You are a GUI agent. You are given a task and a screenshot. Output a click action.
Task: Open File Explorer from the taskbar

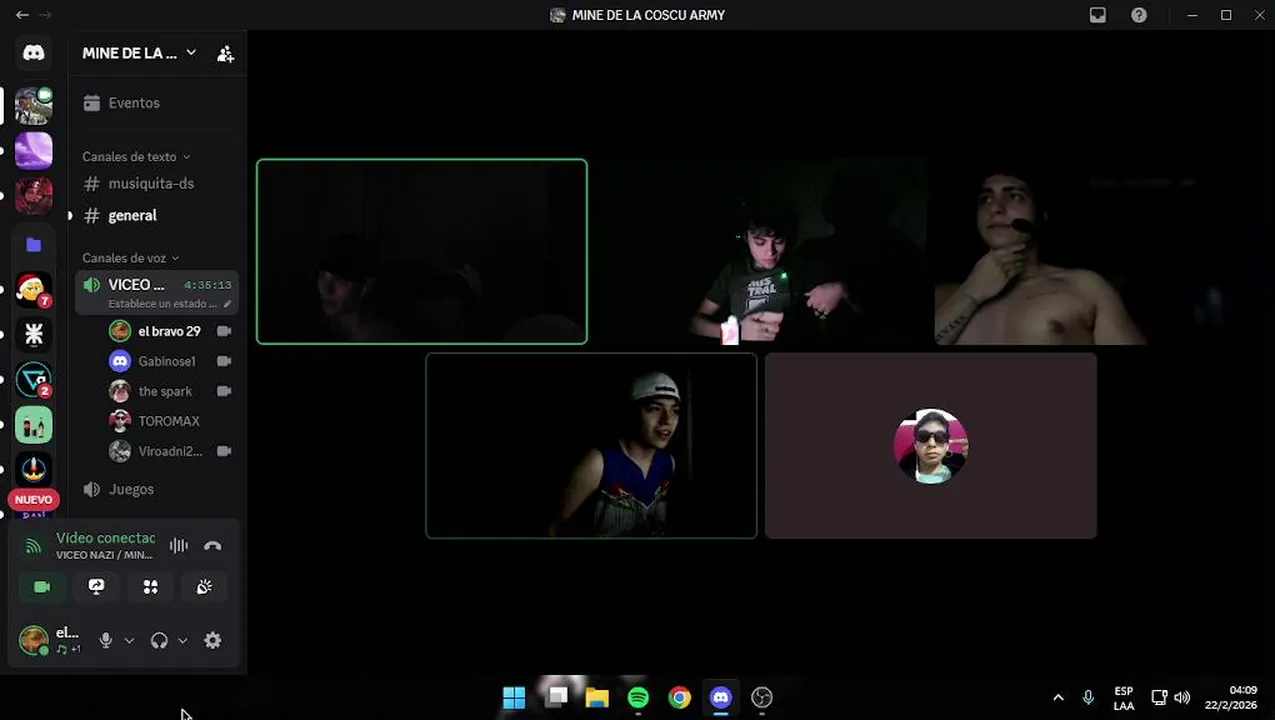click(597, 697)
